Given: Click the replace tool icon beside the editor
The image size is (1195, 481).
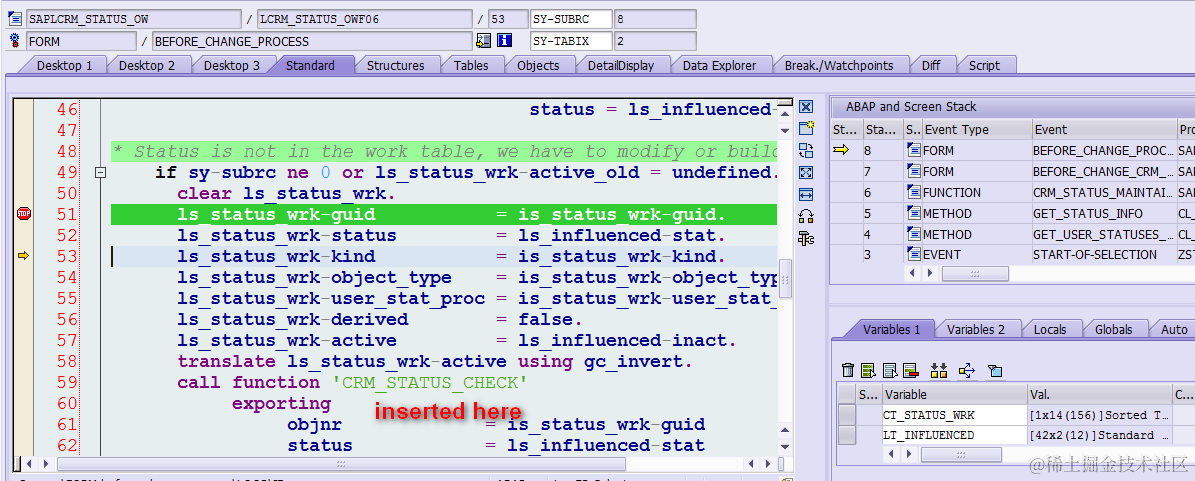Looking at the screenshot, I should pyautogui.click(x=806, y=150).
